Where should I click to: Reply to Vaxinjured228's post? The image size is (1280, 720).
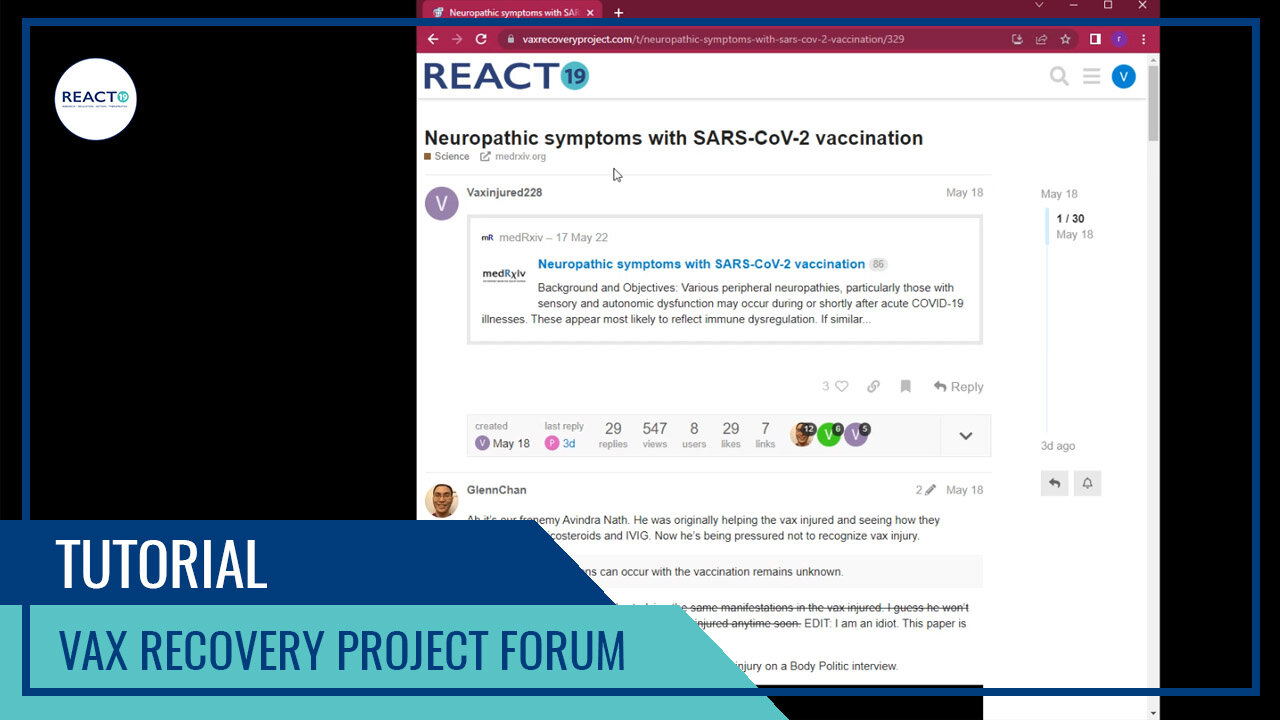(959, 386)
